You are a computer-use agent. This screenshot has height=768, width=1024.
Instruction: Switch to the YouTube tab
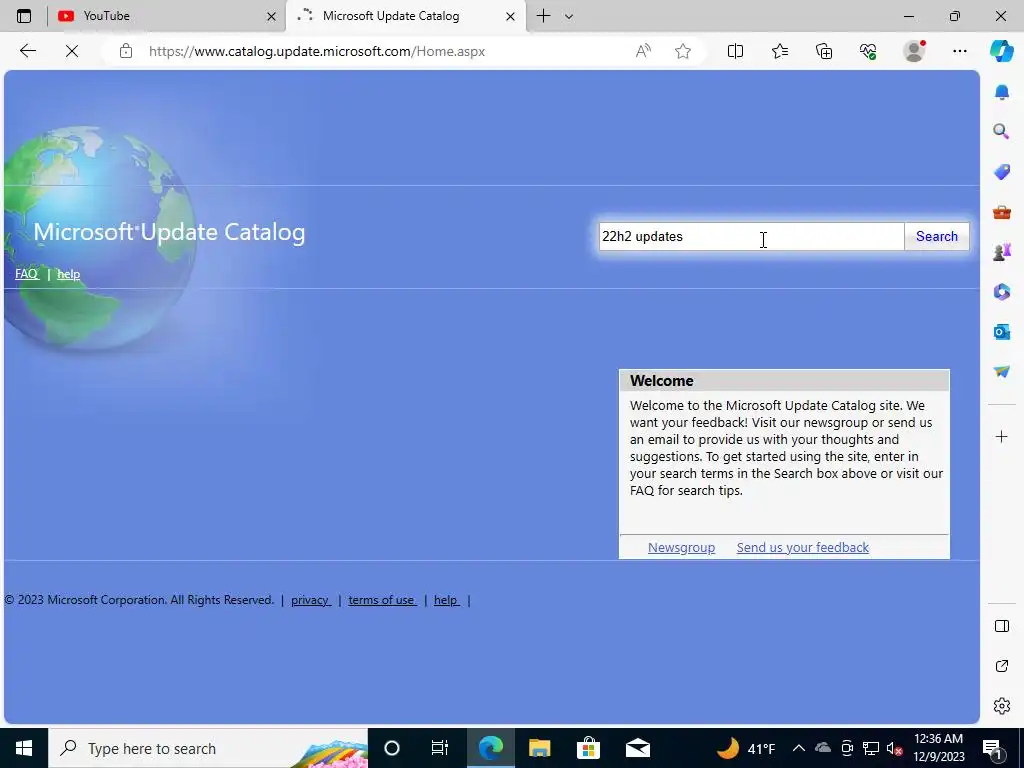[166, 16]
